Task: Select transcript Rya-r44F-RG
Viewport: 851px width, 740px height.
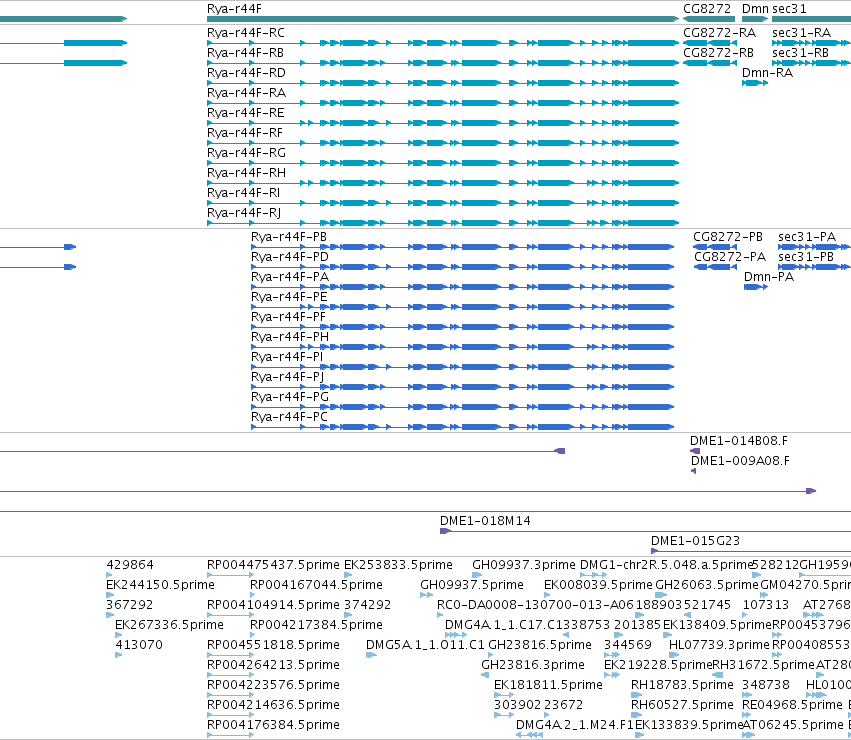Action: [246, 153]
